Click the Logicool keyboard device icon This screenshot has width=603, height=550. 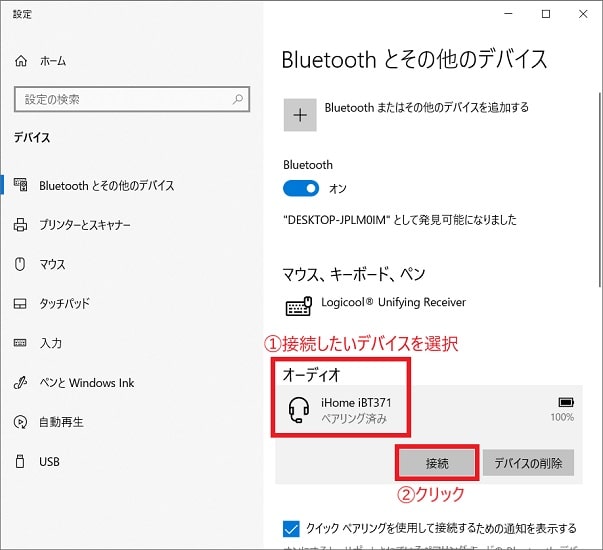pyautogui.click(x=298, y=306)
